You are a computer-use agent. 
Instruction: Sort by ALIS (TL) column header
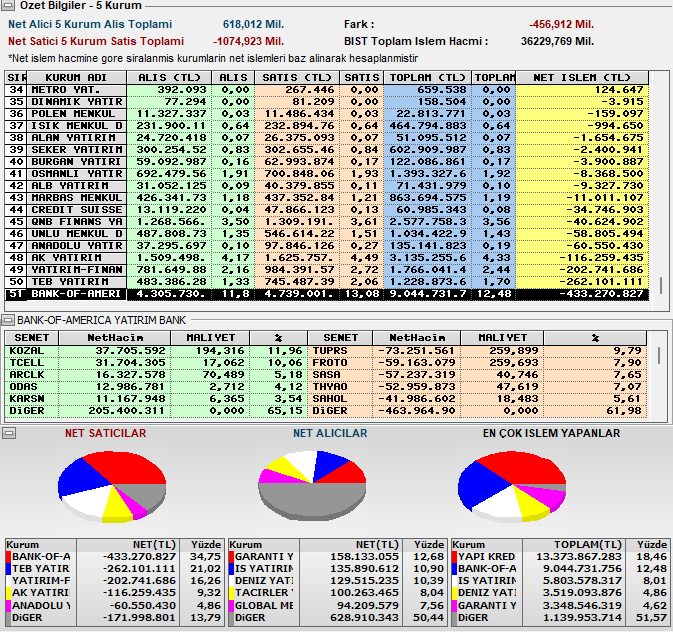[169, 78]
